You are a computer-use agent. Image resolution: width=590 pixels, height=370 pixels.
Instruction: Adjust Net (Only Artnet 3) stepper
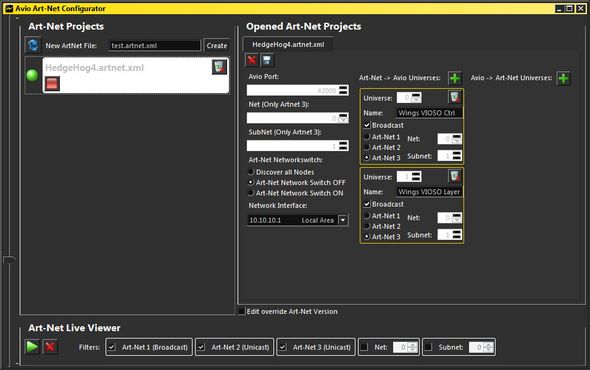343,118
